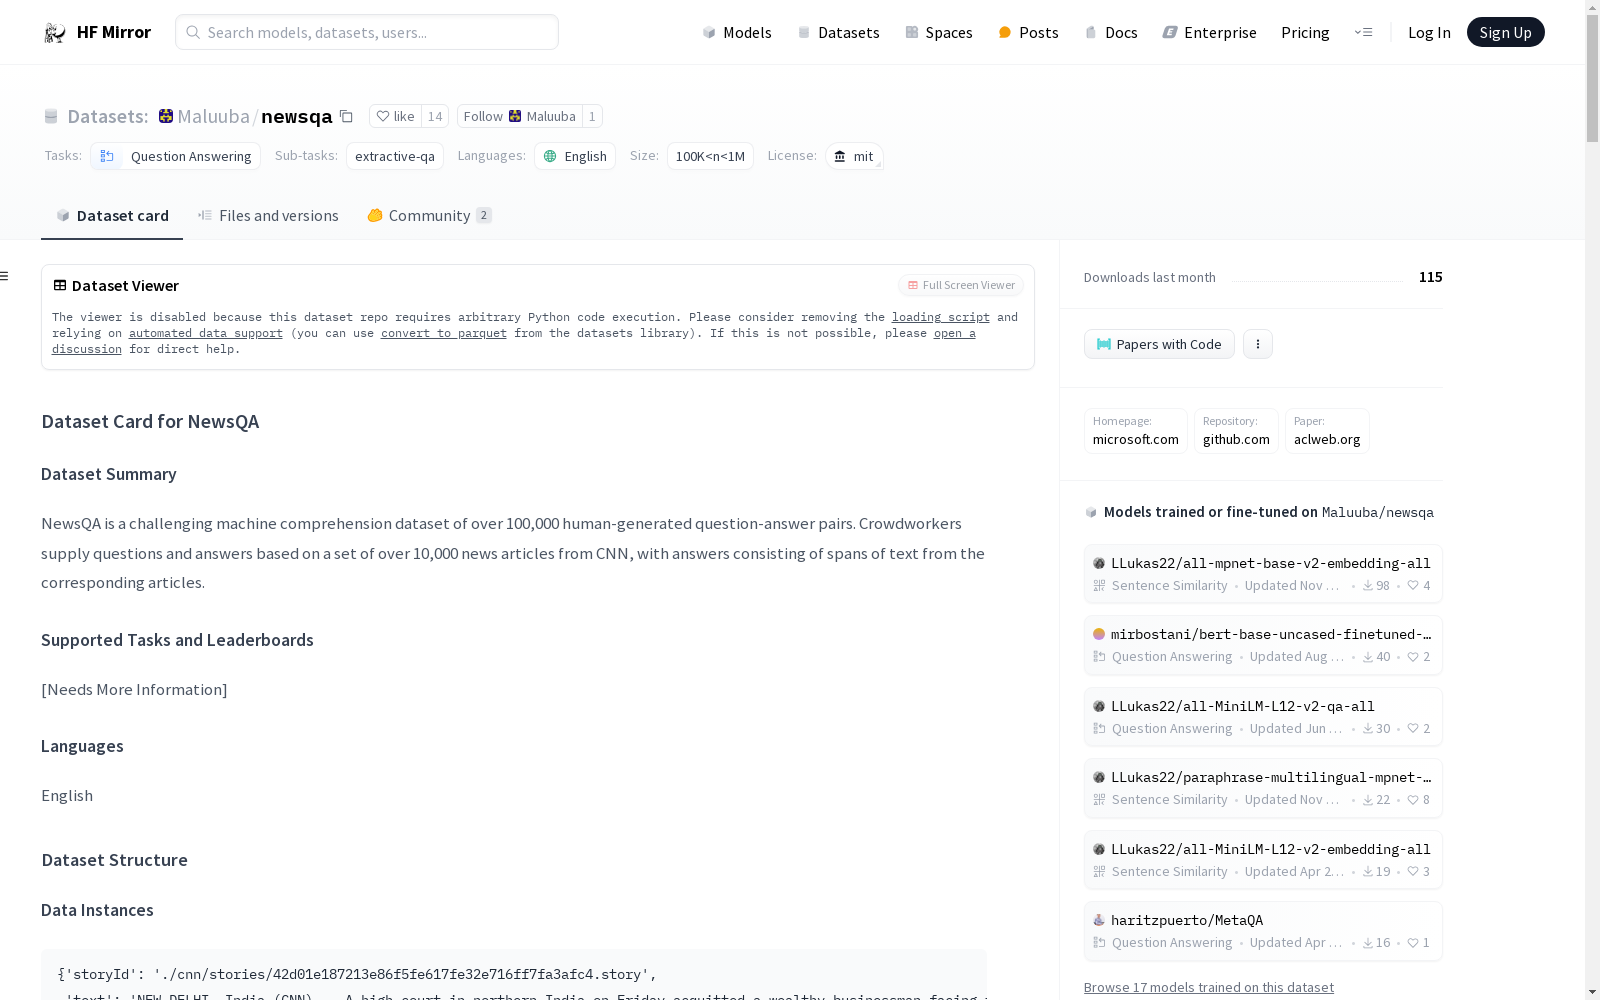The image size is (1600, 1000).
Task: Click the Community tab badge 2
Action: [484, 215]
